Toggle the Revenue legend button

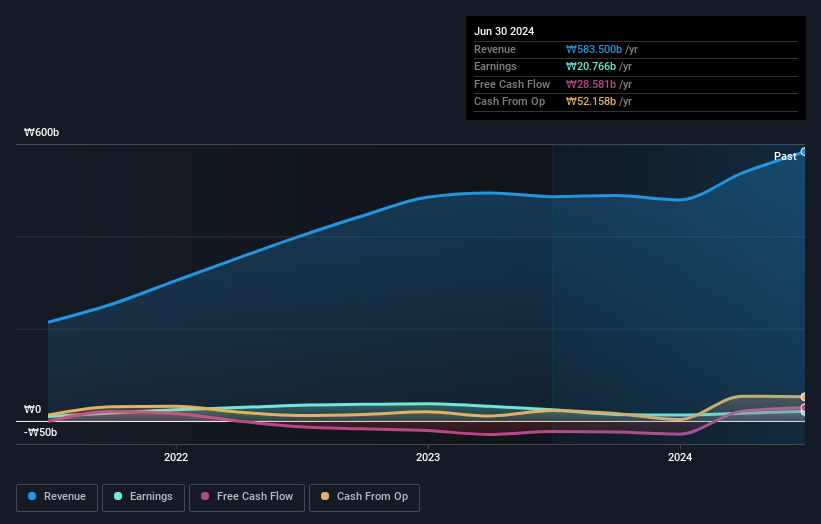coord(57,497)
